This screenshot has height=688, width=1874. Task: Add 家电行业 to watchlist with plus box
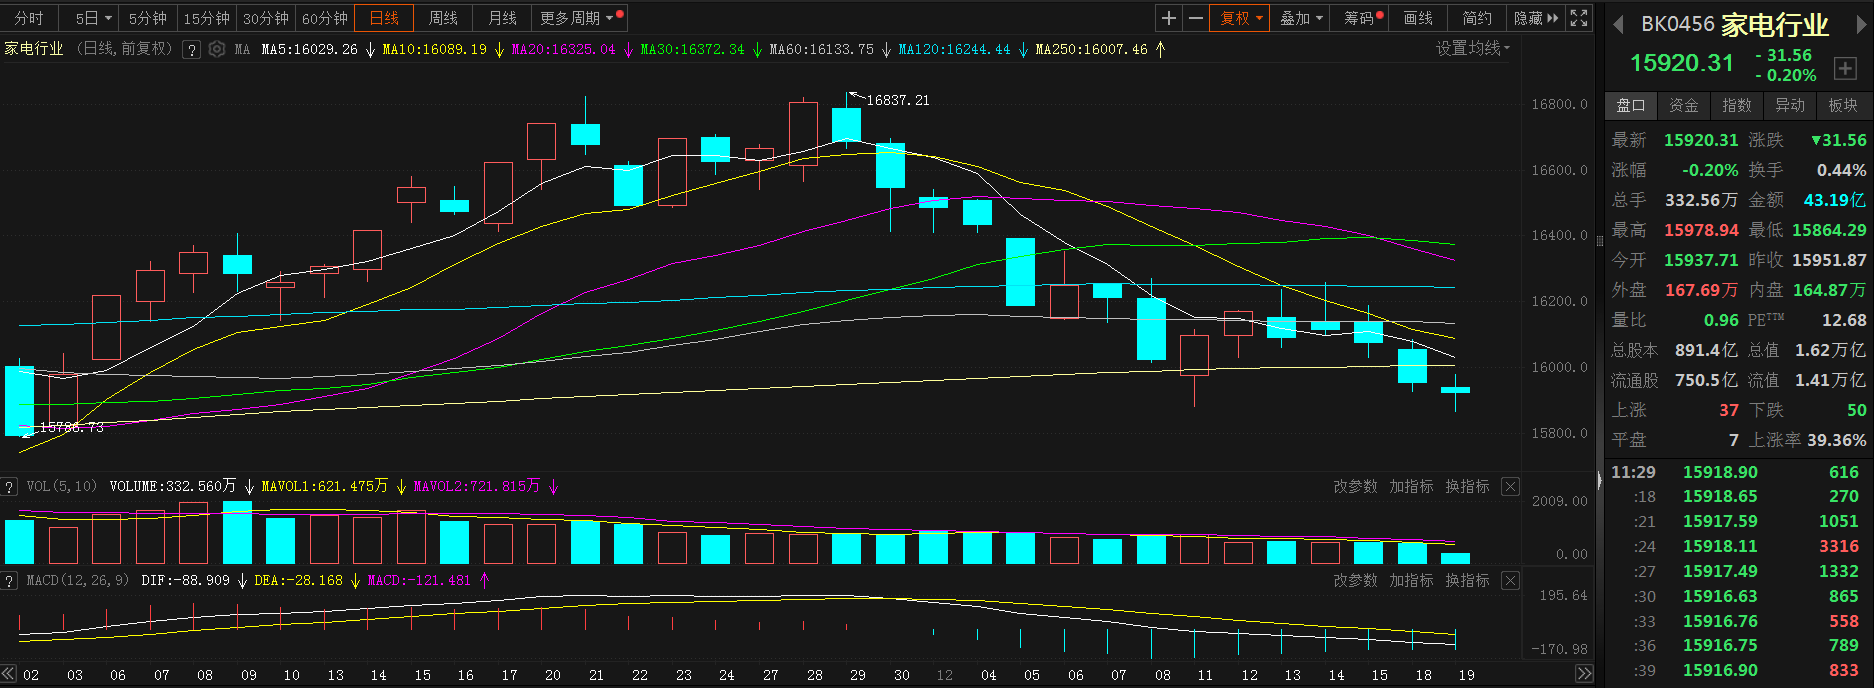[x=1845, y=68]
